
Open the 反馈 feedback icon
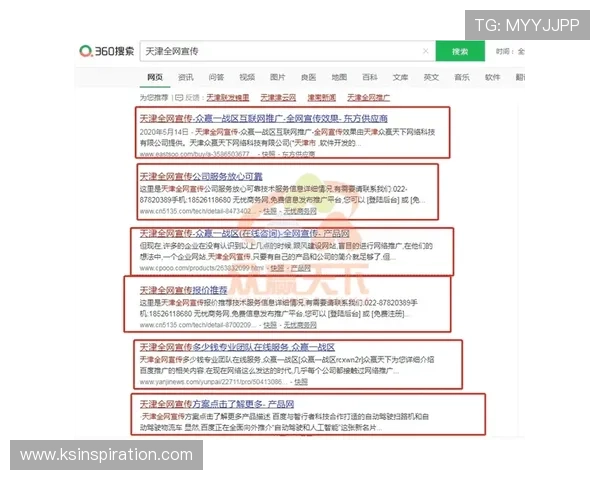coord(179,98)
